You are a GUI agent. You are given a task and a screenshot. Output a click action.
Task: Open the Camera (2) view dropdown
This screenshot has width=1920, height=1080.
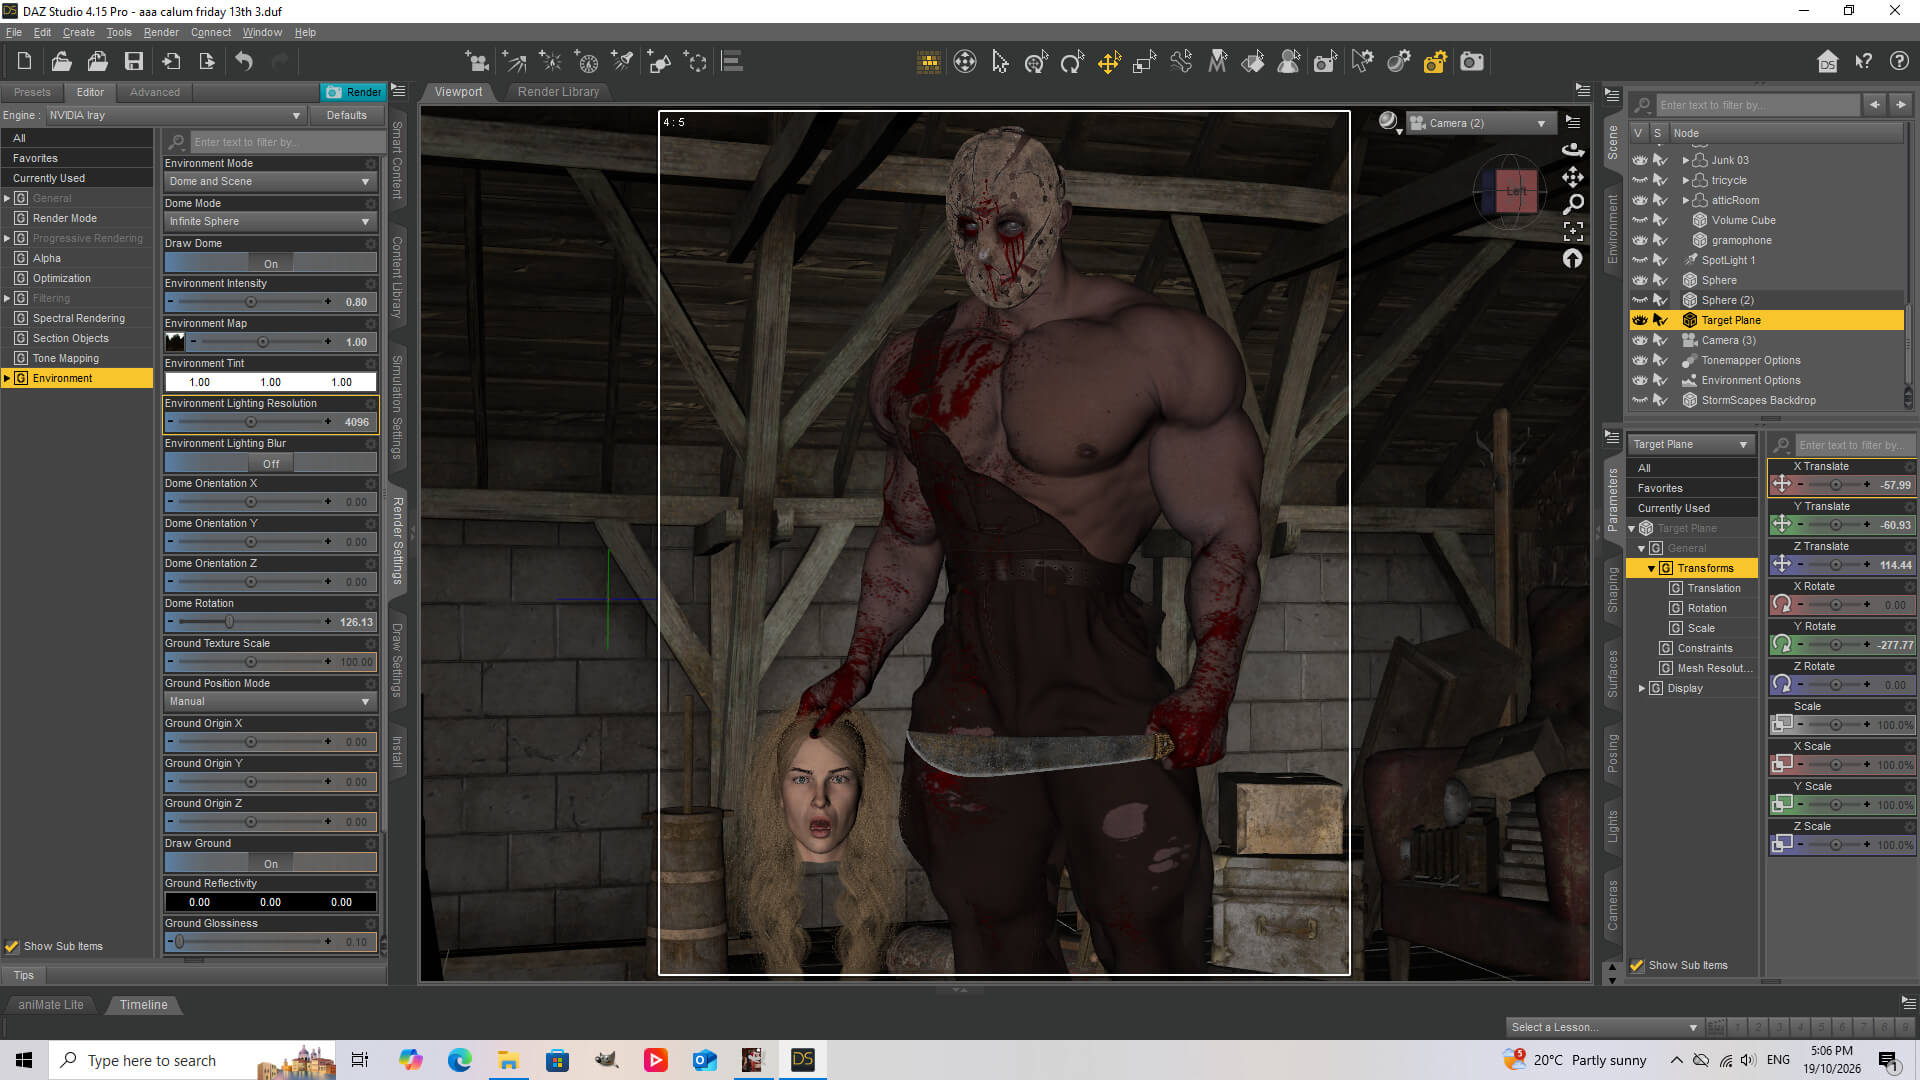point(1480,123)
